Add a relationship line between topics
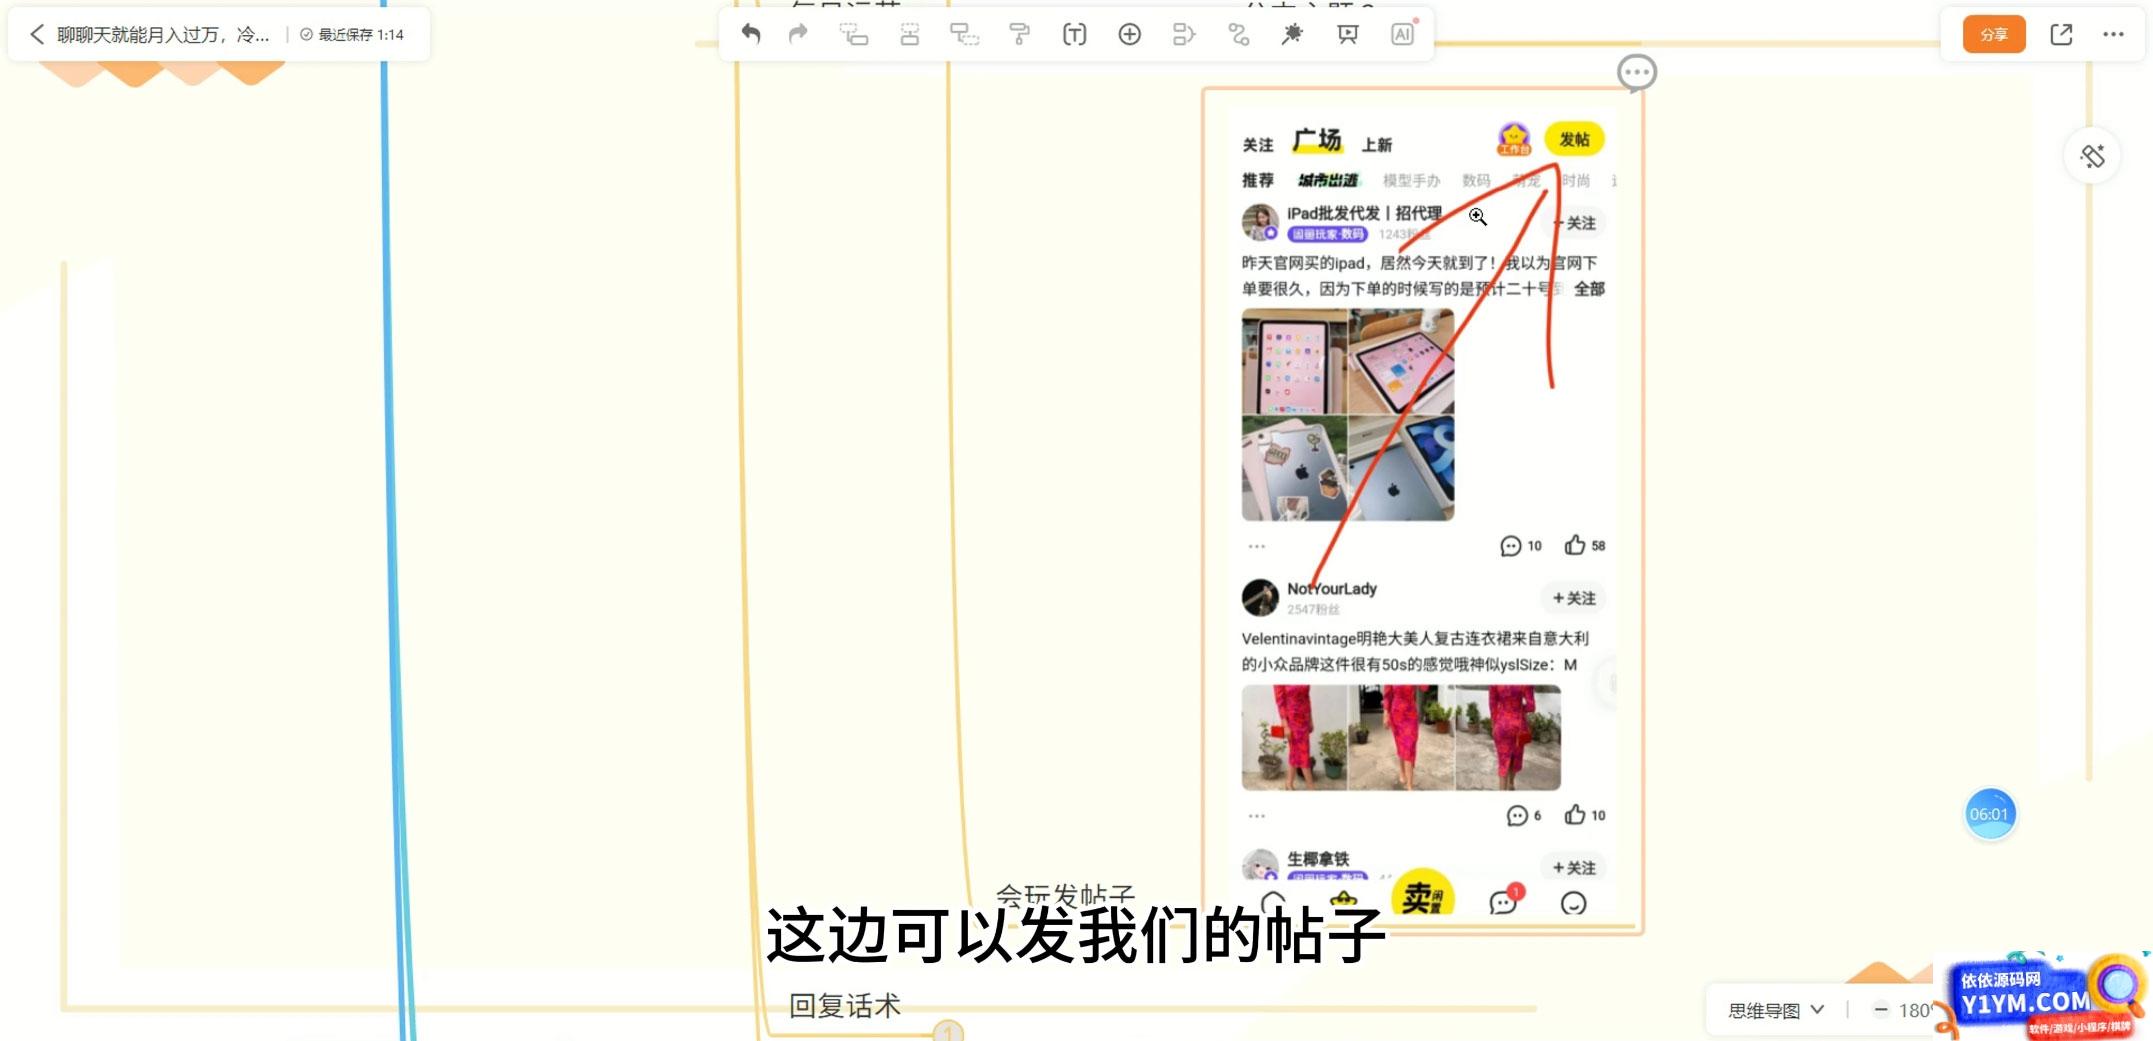This screenshot has height=1041, width=2153. pos(1239,35)
